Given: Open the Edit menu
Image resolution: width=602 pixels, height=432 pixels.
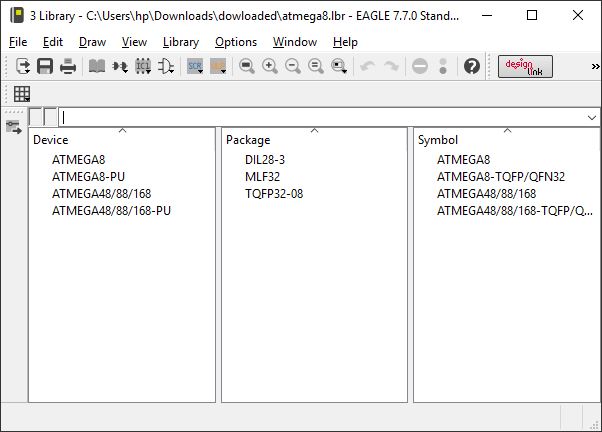Looking at the screenshot, I should click(x=53, y=42).
